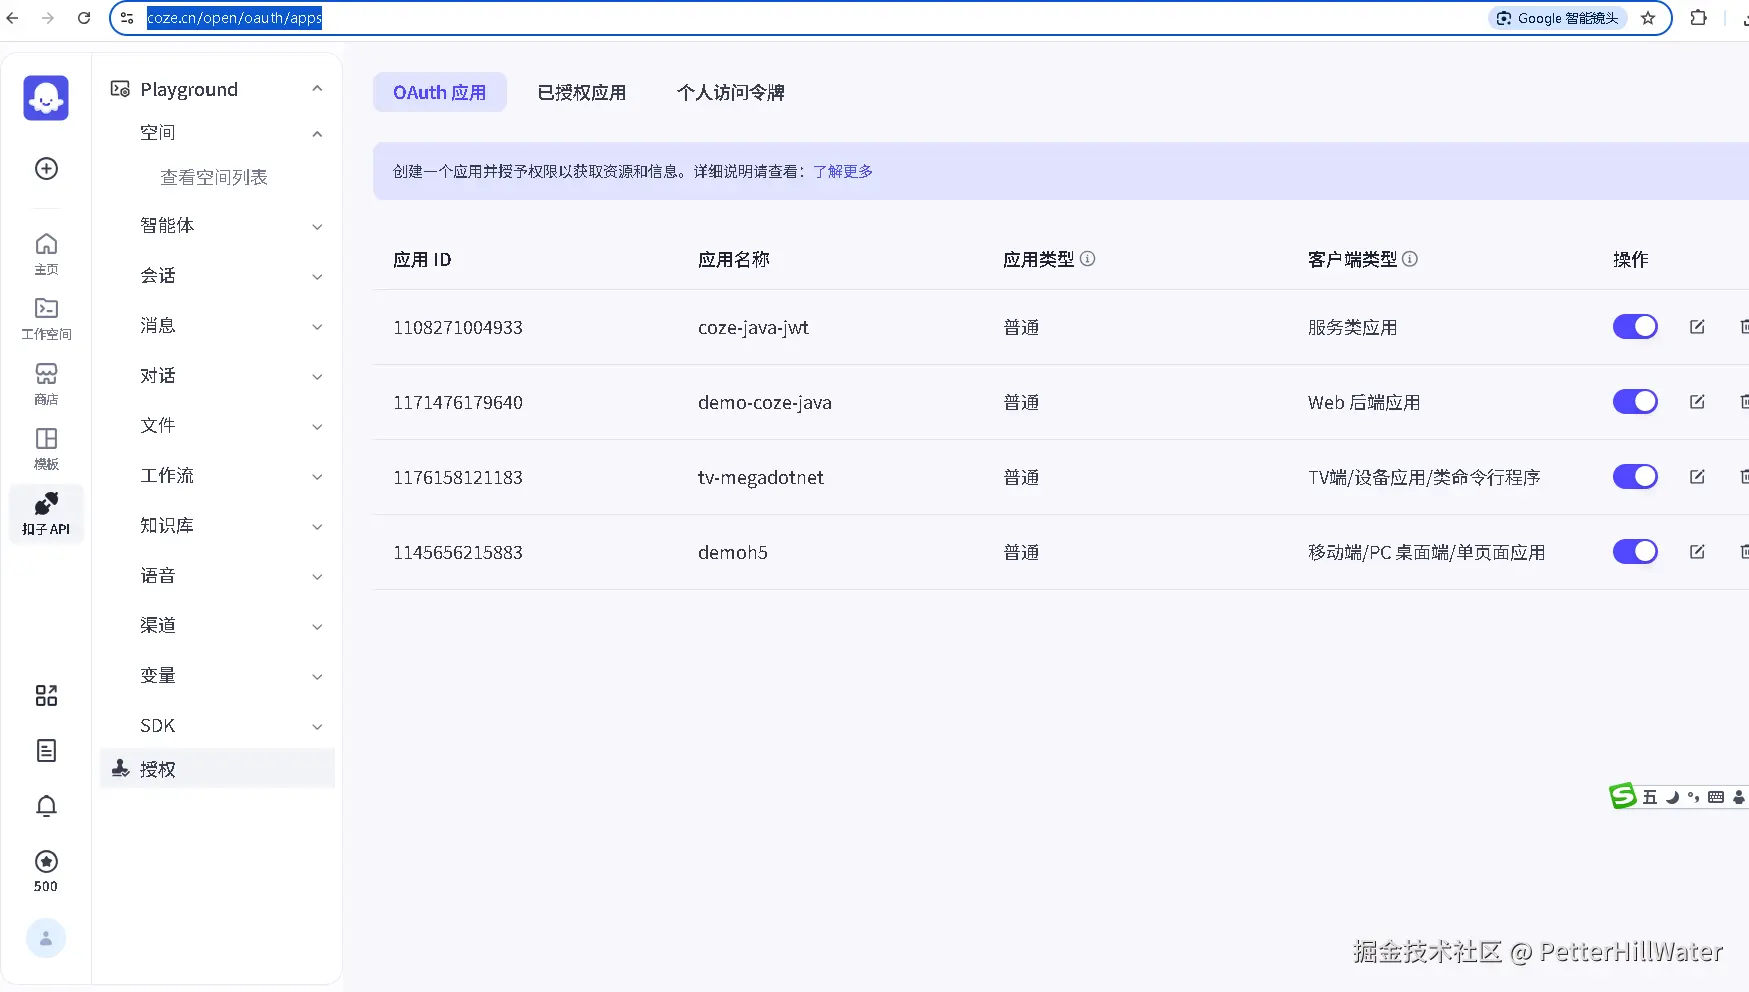Screen dimensions: 1749x992
Task: Edit the demo-coze-java app
Action: click(1697, 402)
